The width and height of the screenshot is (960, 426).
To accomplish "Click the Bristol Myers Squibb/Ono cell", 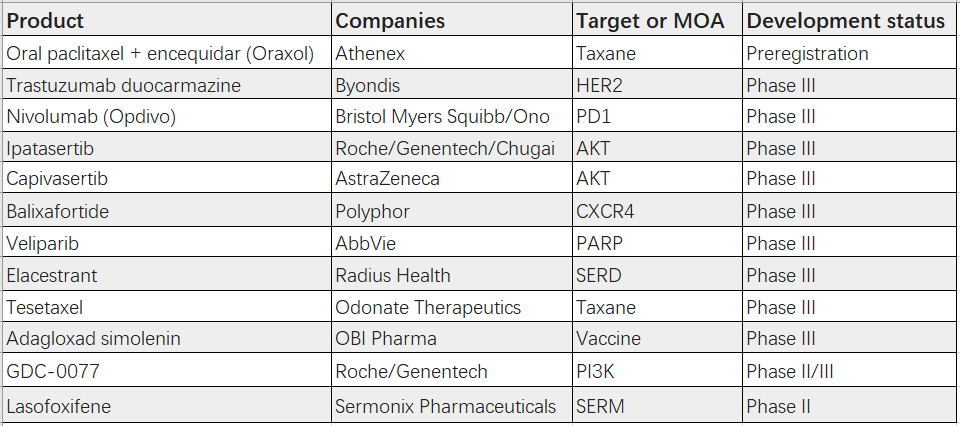I will (x=443, y=117).
